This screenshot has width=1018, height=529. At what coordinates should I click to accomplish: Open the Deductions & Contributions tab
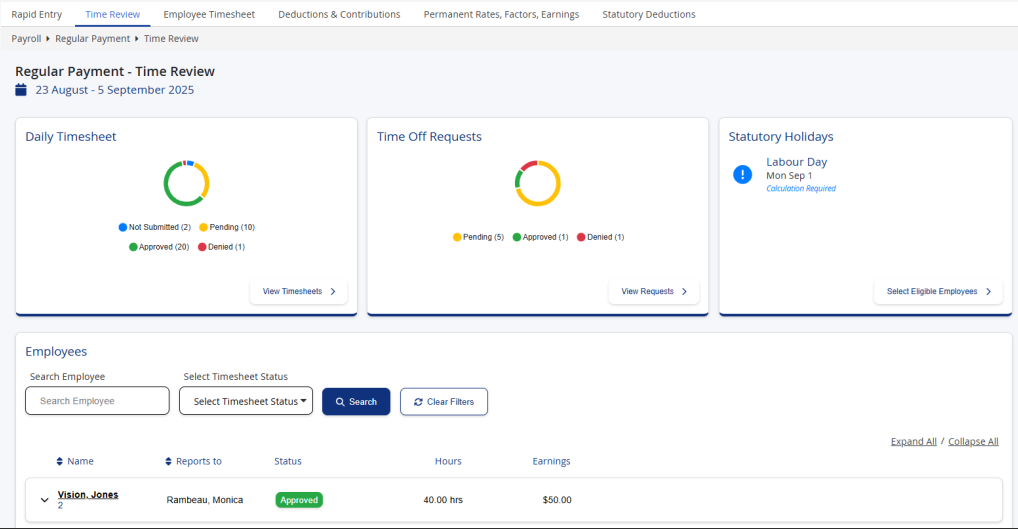click(339, 14)
